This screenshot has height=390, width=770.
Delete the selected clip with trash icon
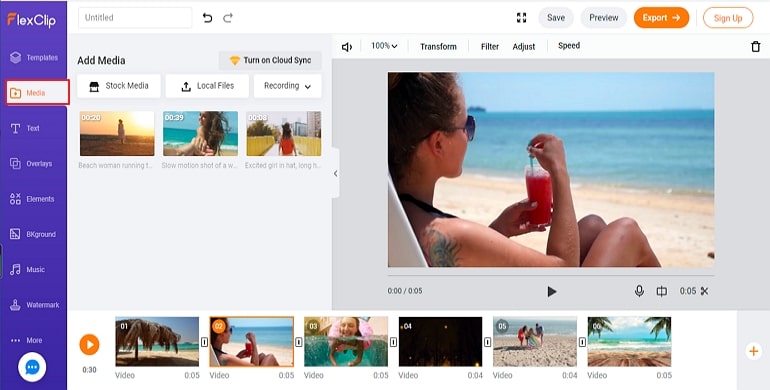pyautogui.click(x=756, y=47)
